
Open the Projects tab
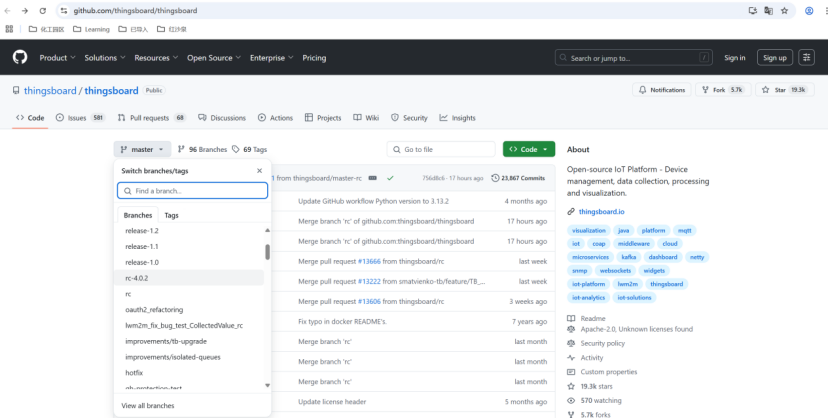(x=323, y=118)
